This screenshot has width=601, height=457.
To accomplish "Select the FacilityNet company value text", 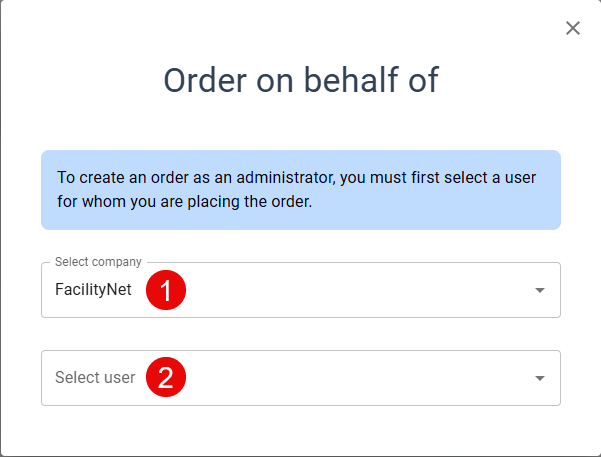I will (x=93, y=289).
